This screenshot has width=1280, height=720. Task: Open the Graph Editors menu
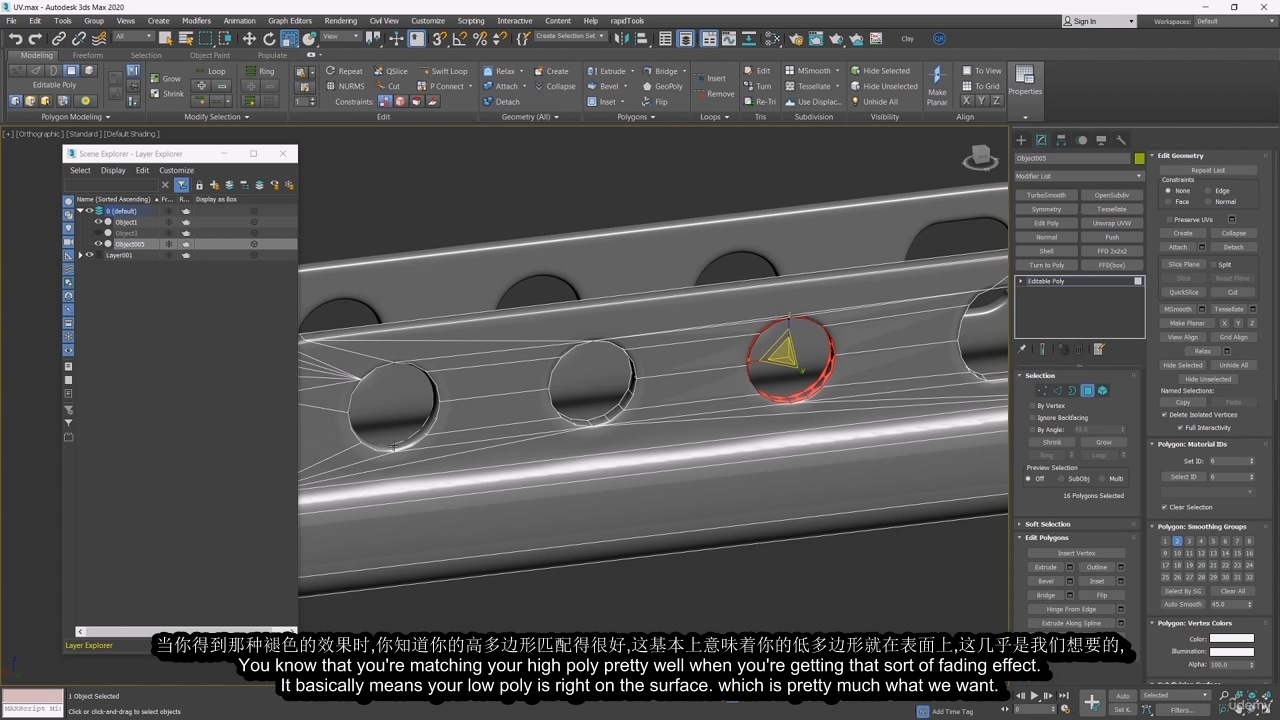(290, 20)
